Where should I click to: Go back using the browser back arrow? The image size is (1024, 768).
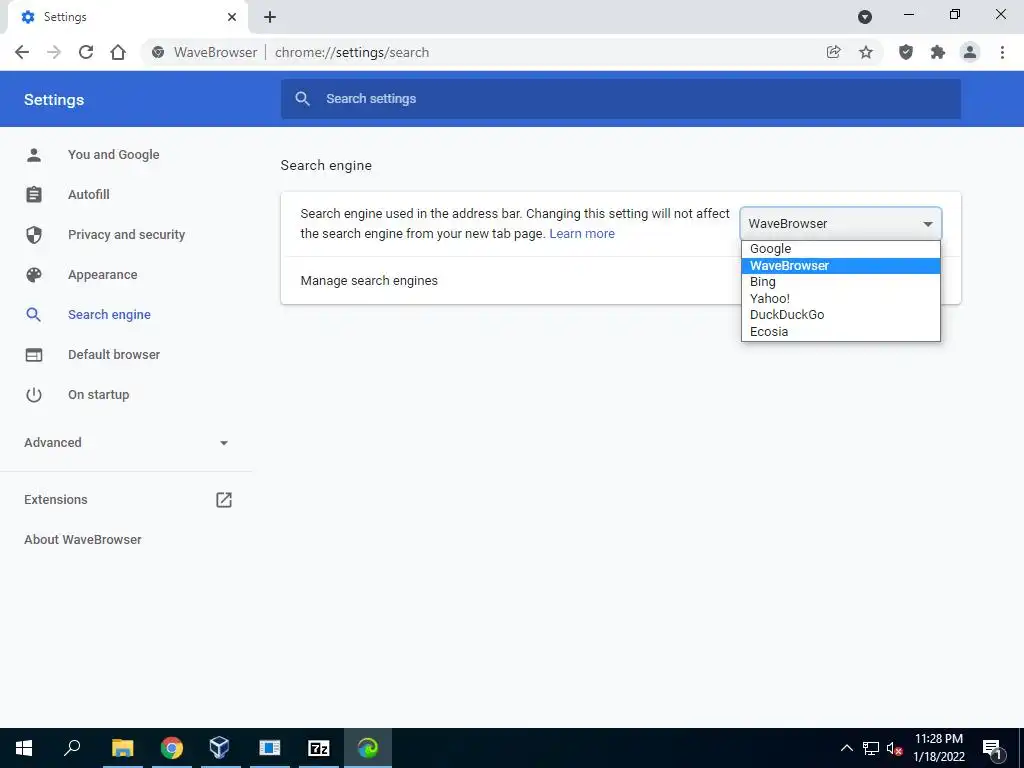coord(22,52)
